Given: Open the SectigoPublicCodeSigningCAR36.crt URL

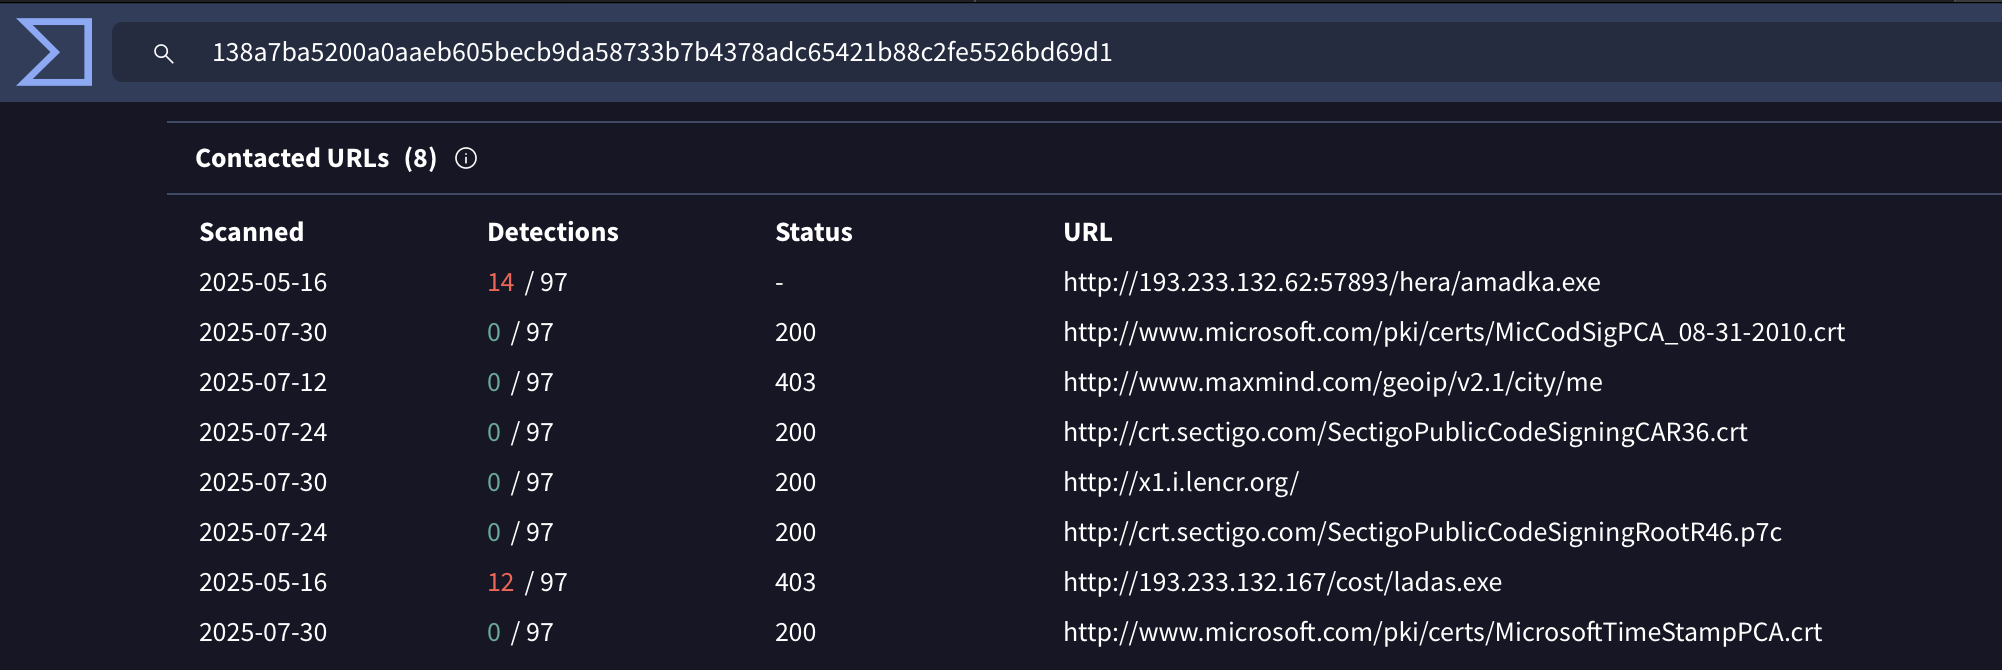Looking at the screenshot, I should pyautogui.click(x=1405, y=432).
